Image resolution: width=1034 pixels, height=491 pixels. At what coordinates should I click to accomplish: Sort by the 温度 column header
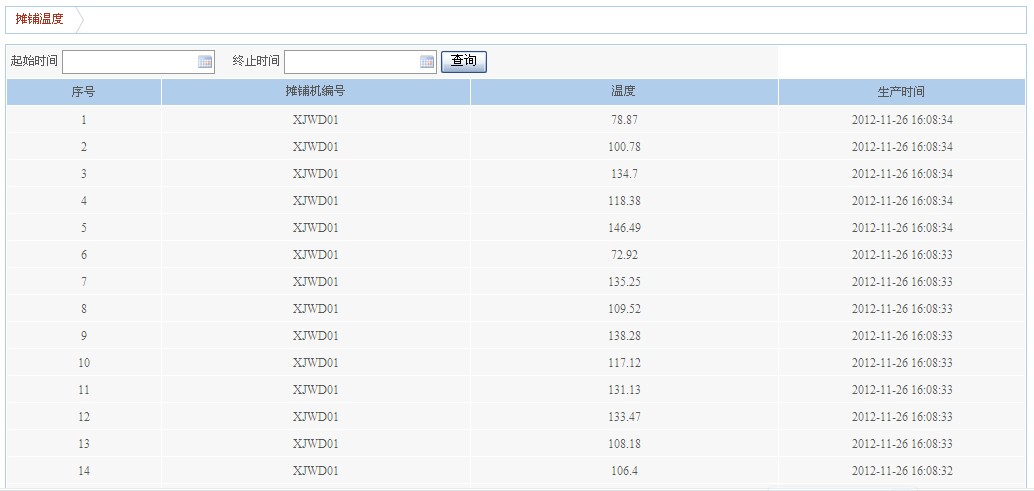[x=623, y=92]
